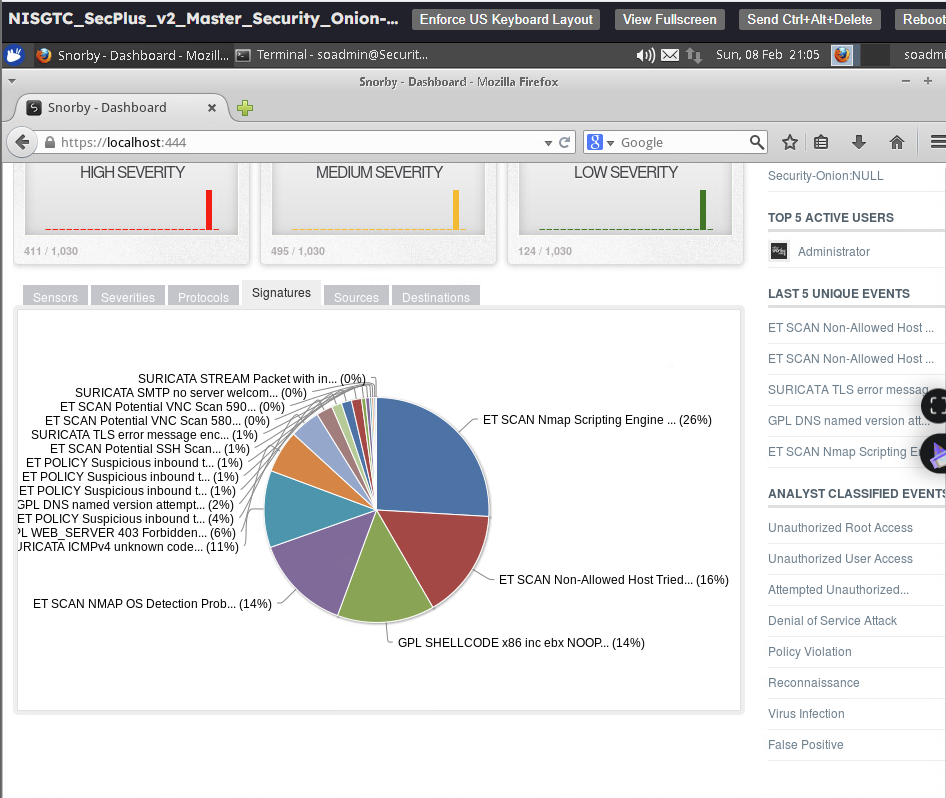Open the Sources tab
946x798 pixels.
[357, 297]
